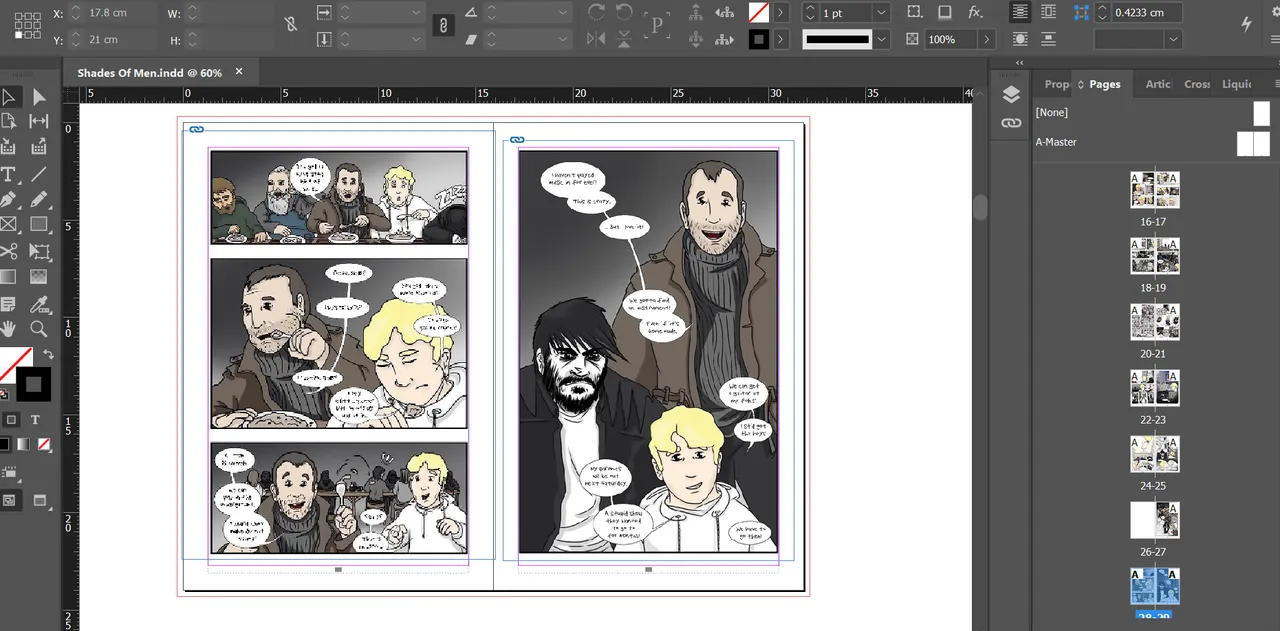
Task: Click the Quick Apply lightning icon
Action: coord(1247,23)
